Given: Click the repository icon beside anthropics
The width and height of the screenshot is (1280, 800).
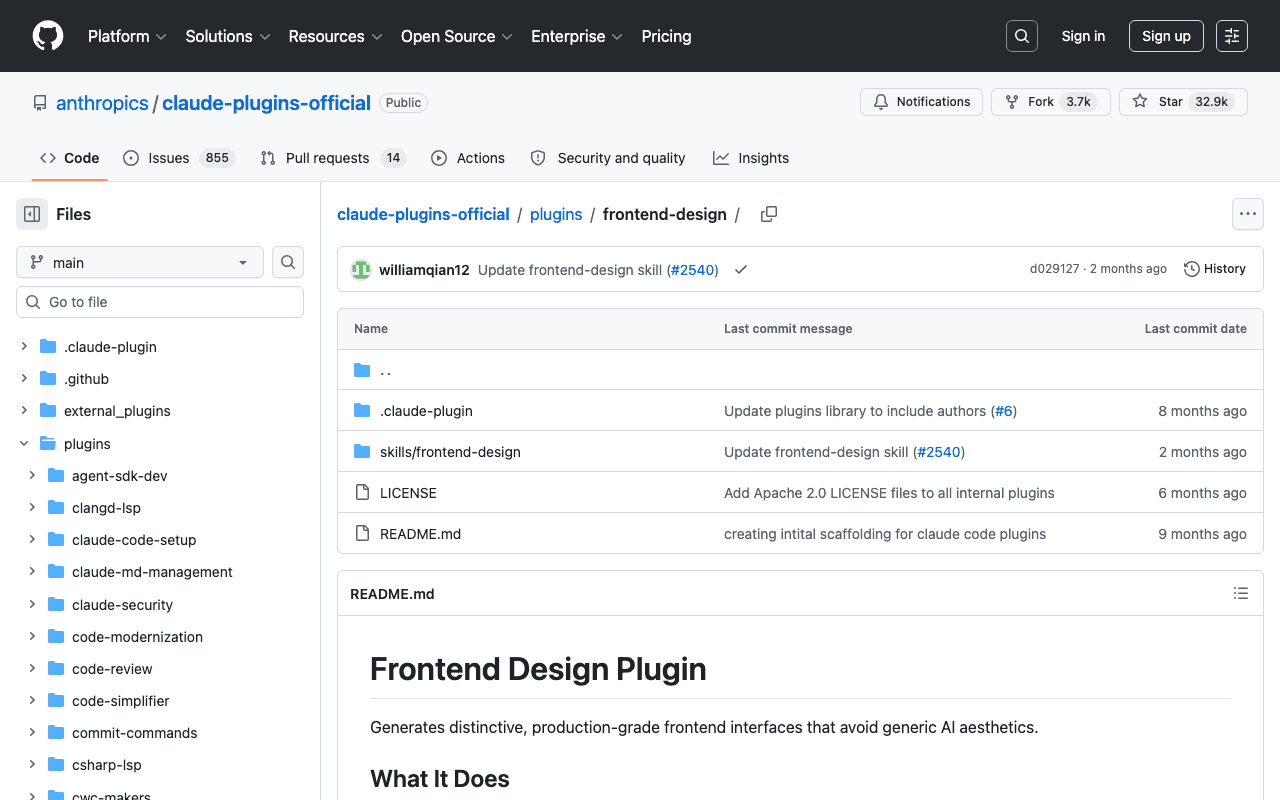Looking at the screenshot, I should (40, 103).
